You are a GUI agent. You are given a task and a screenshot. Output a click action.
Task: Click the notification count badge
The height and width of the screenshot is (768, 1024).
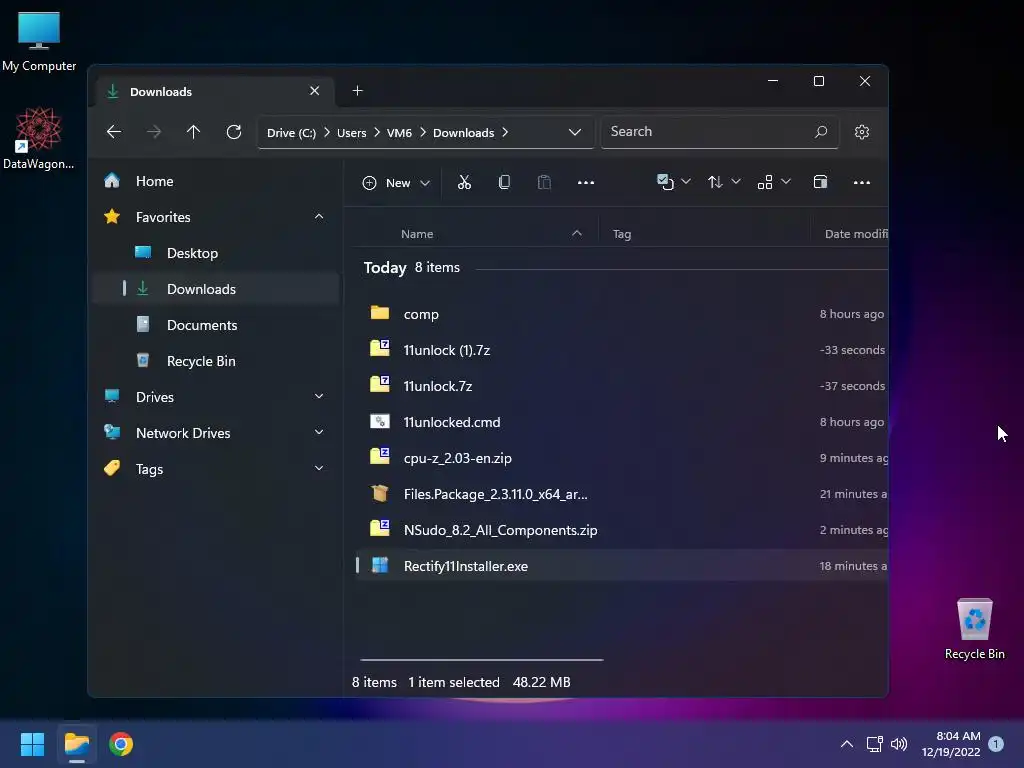point(996,744)
